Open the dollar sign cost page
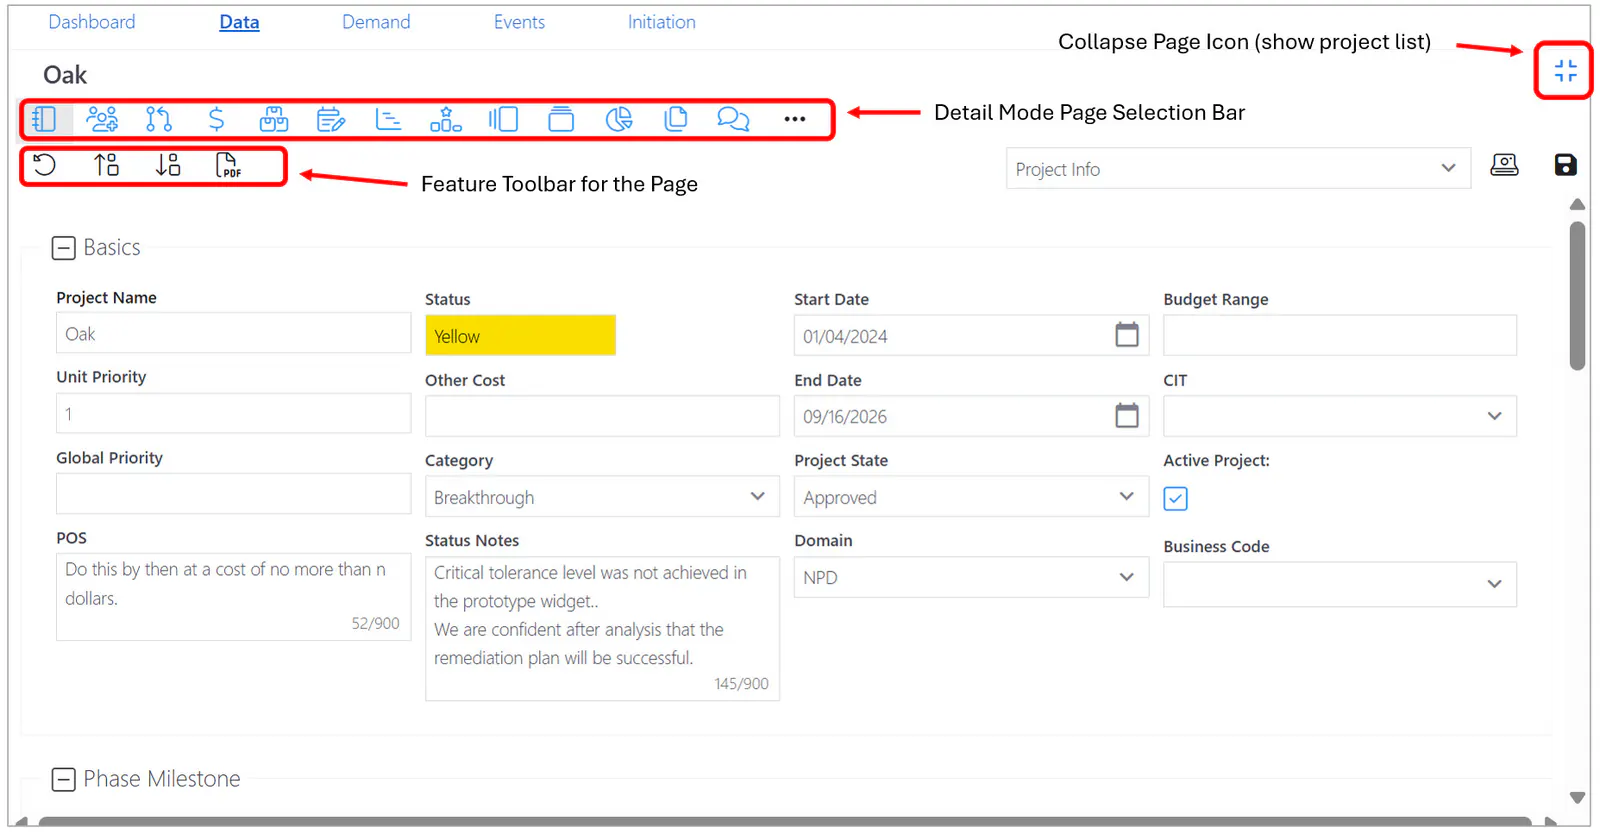The image size is (1600, 833). [216, 120]
